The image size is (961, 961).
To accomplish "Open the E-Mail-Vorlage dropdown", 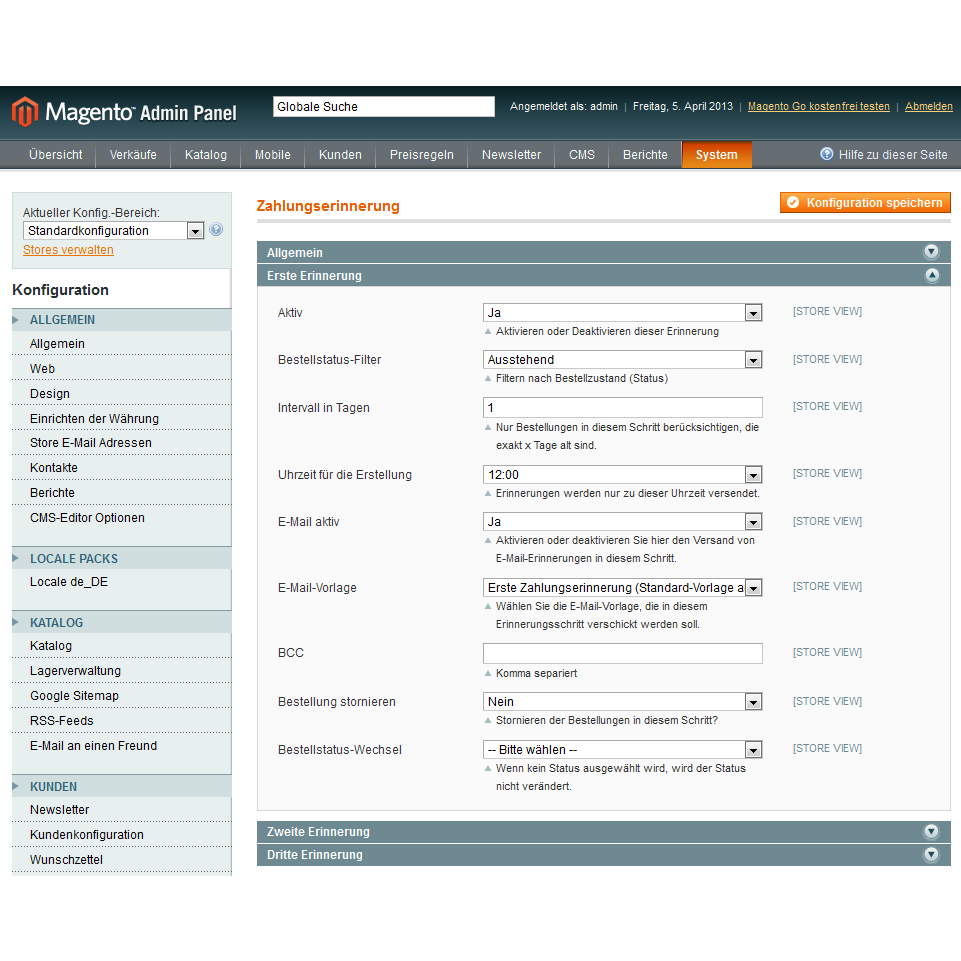I will (x=623, y=588).
